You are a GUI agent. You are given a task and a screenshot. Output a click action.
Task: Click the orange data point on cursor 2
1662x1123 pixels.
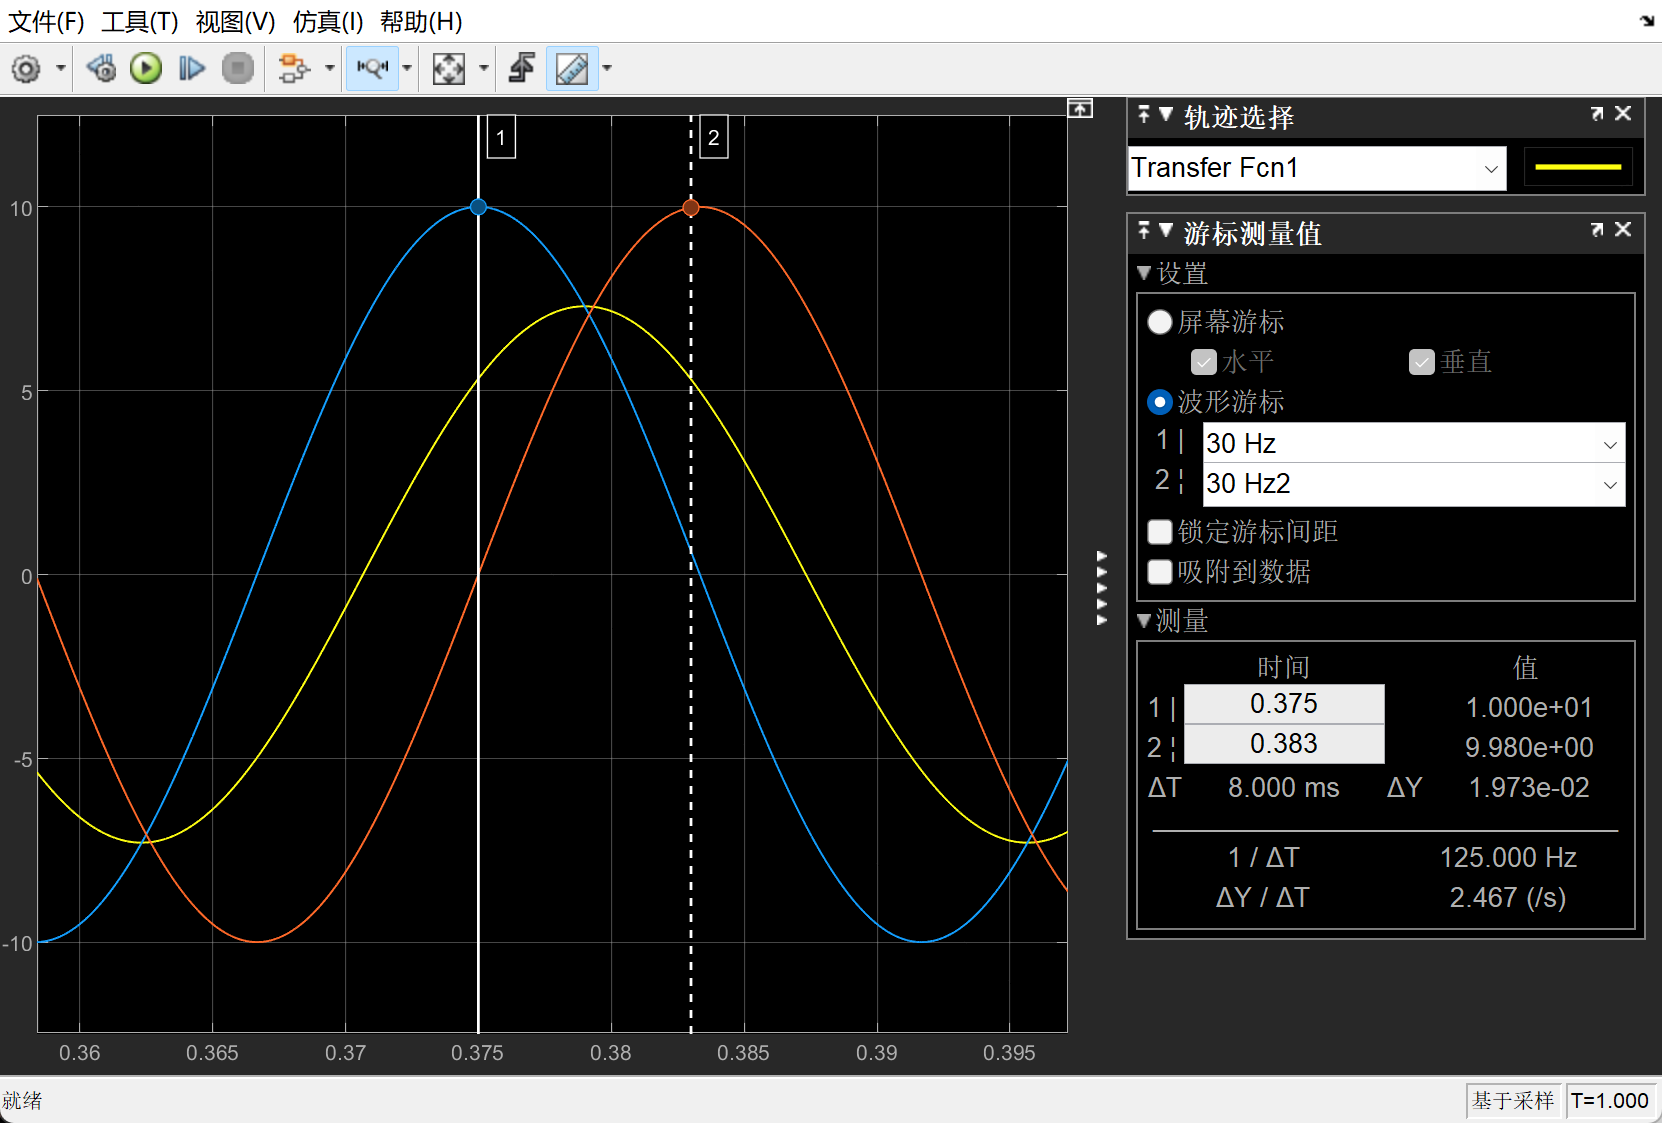pos(691,208)
